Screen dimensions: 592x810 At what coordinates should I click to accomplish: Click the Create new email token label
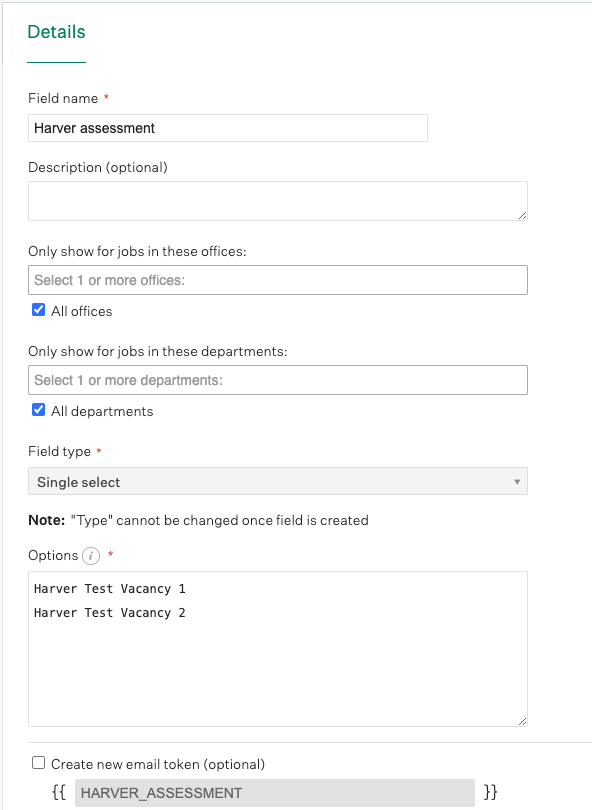click(158, 765)
